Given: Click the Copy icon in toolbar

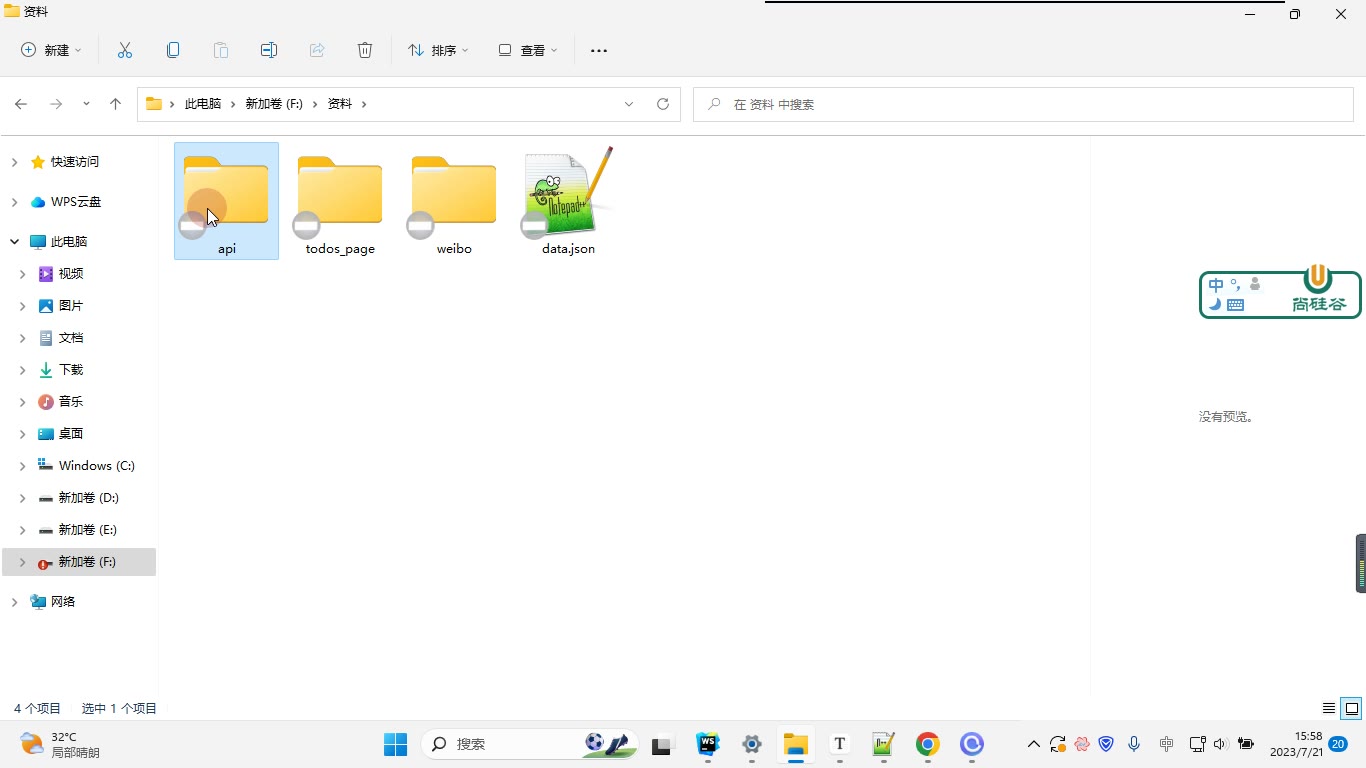Looking at the screenshot, I should [x=173, y=50].
